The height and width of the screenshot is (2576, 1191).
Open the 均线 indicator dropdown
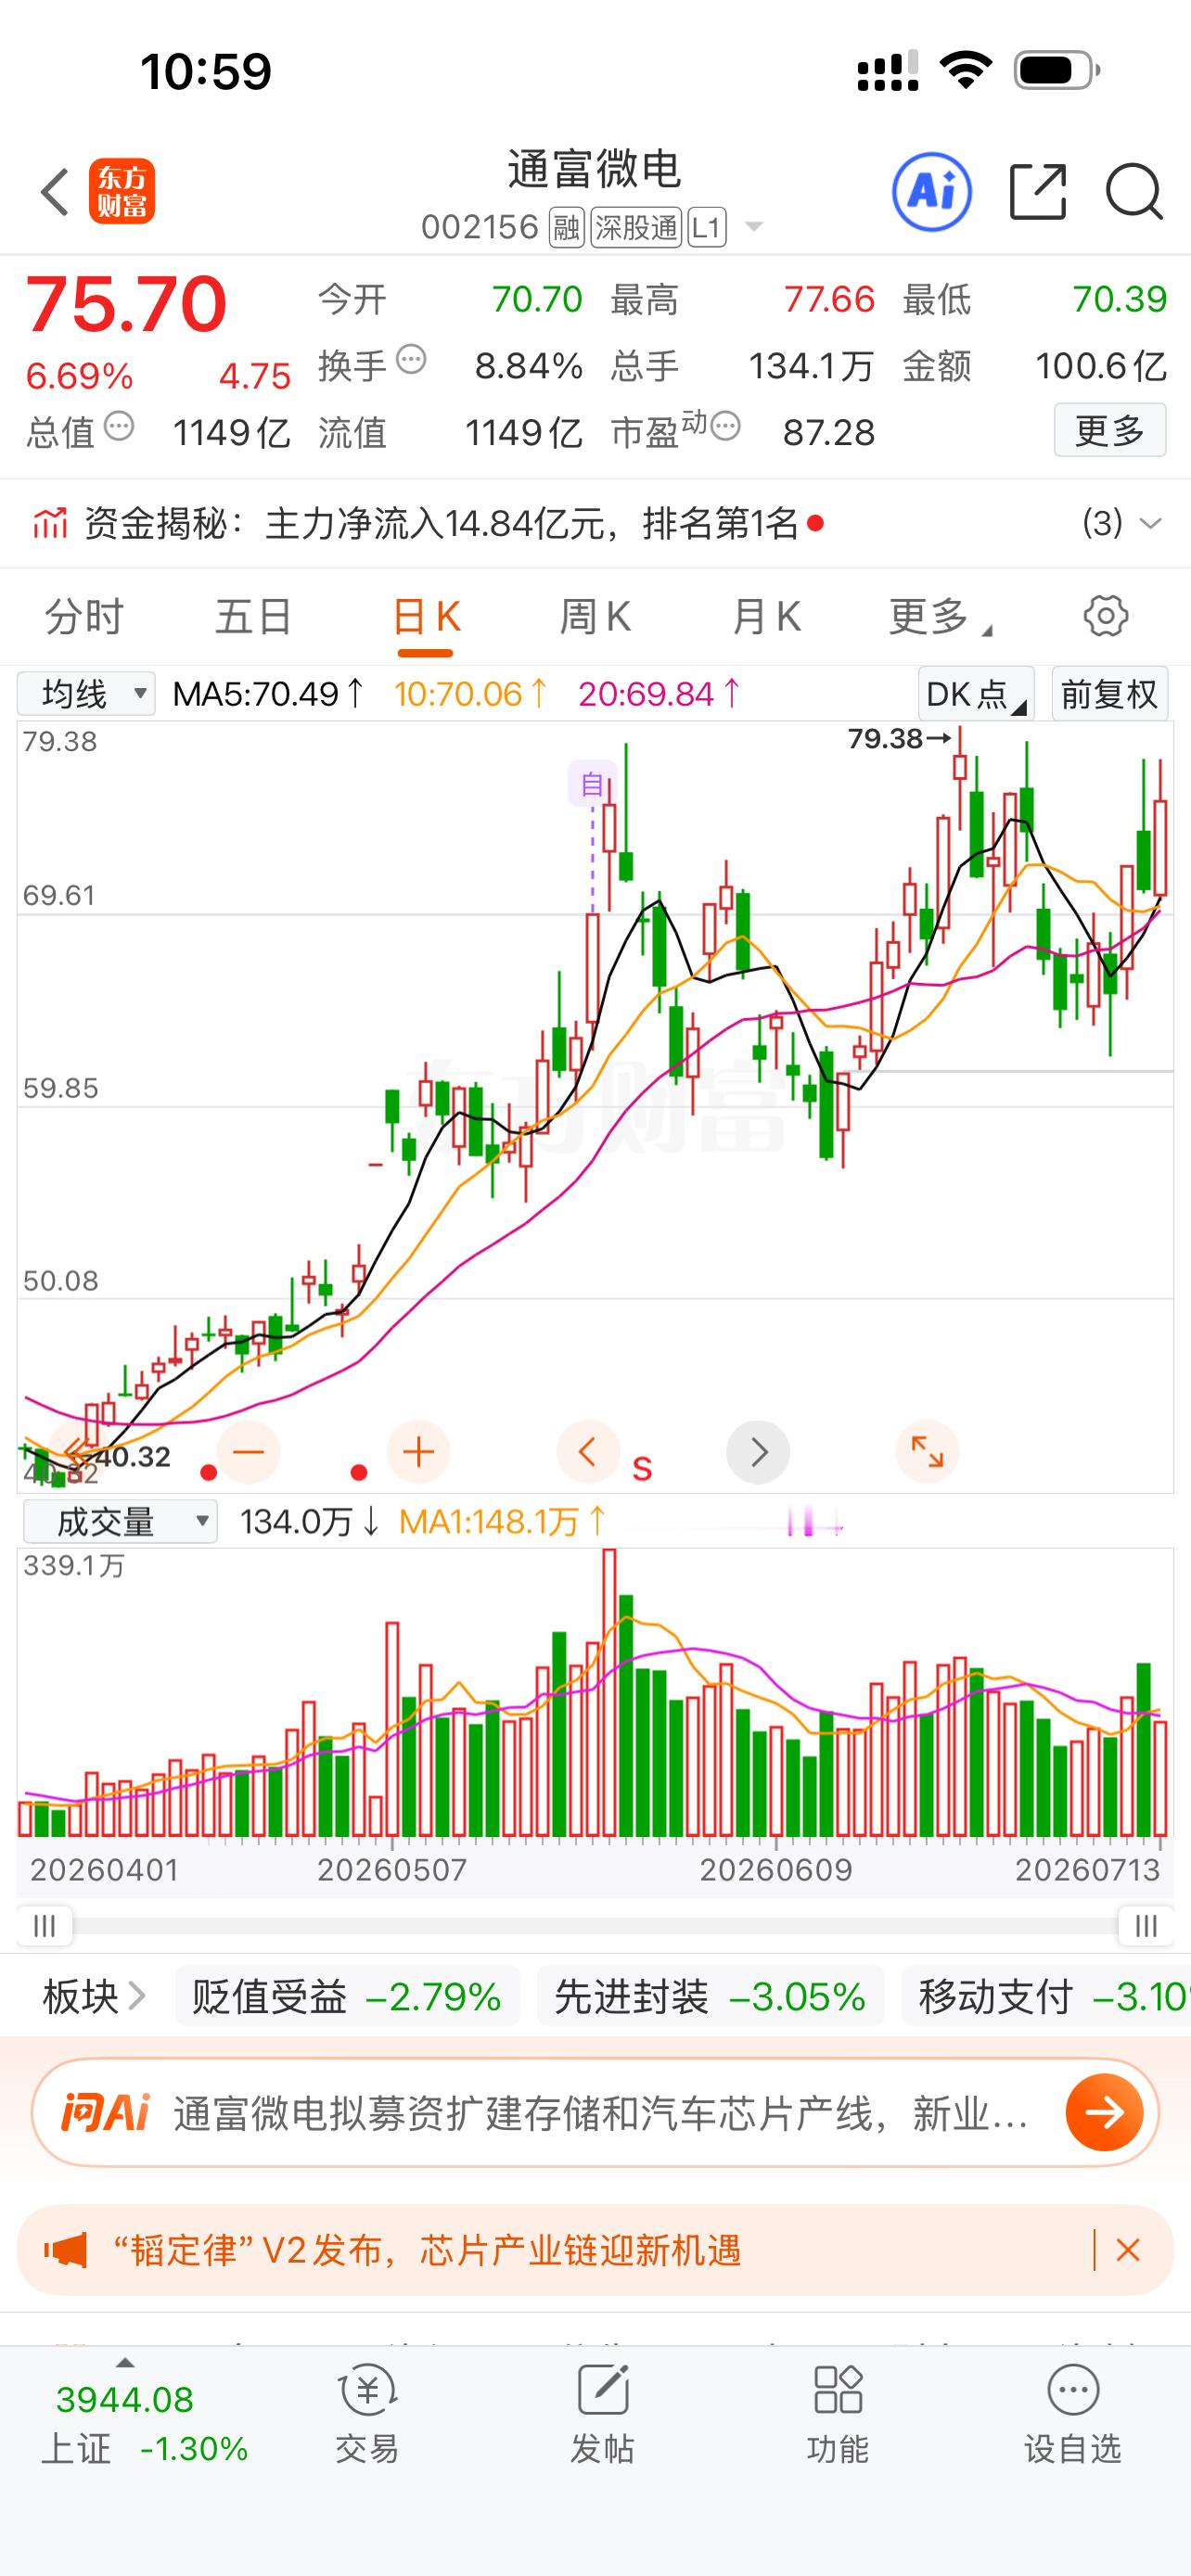coord(86,694)
